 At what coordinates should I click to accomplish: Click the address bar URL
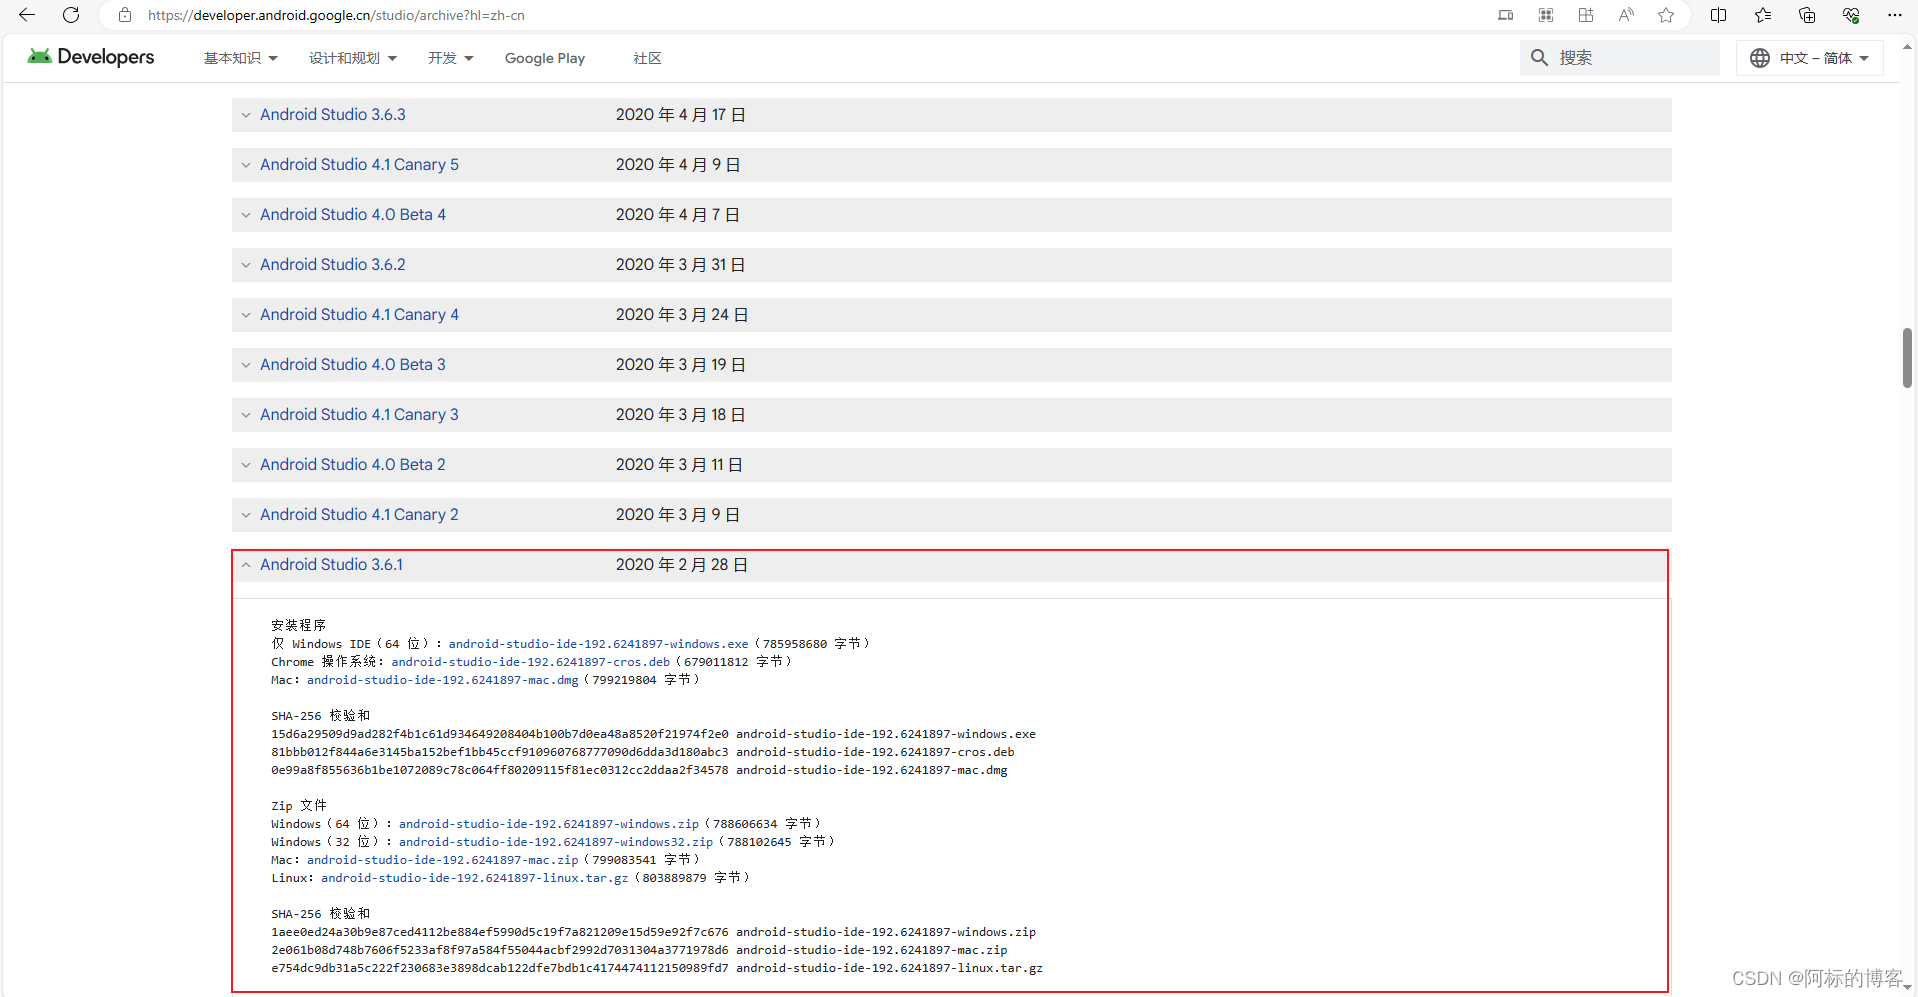coord(336,15)
